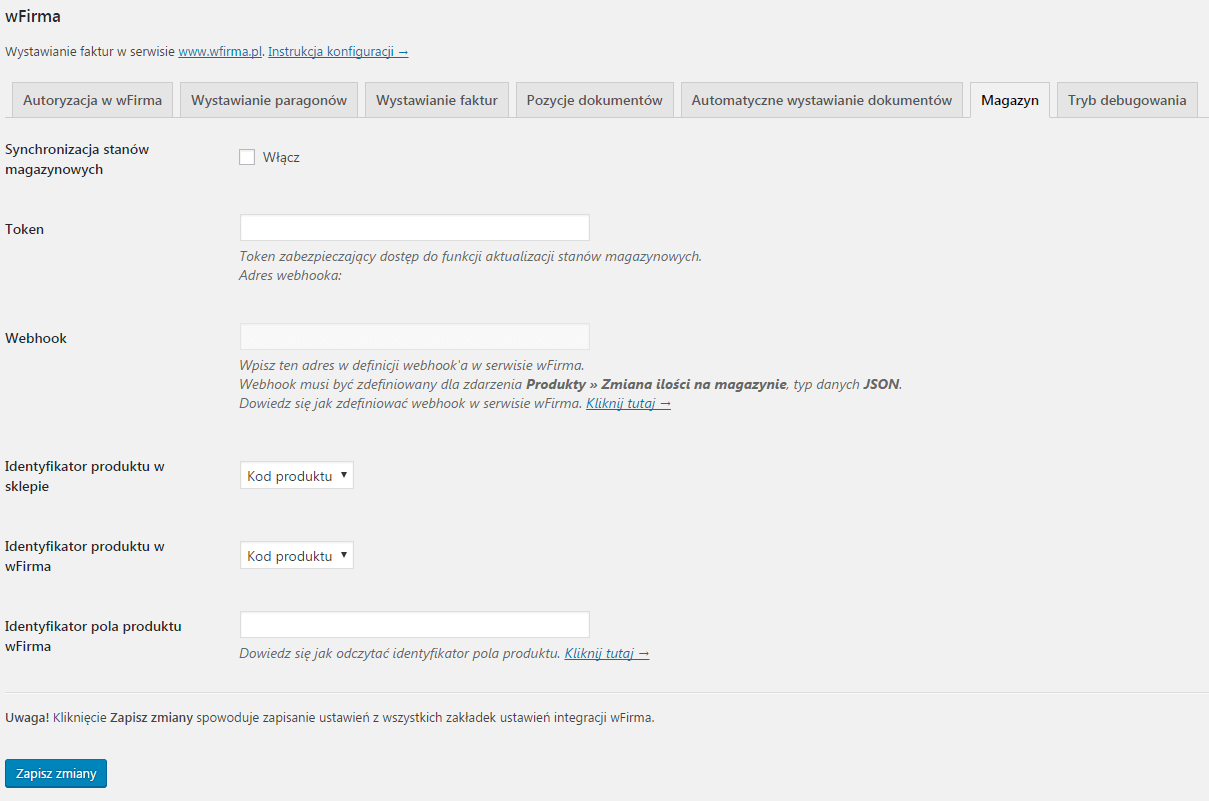Switch to the Autoryzacja w wFirma tab
Image resolution: width=1209 pixels, height=801 pixels.
pyautogui.click(x=92, y=100)
